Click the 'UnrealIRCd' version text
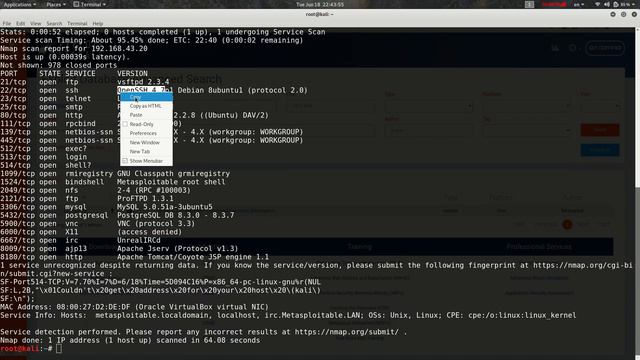640x360 pixels. (x=139, y=240)
